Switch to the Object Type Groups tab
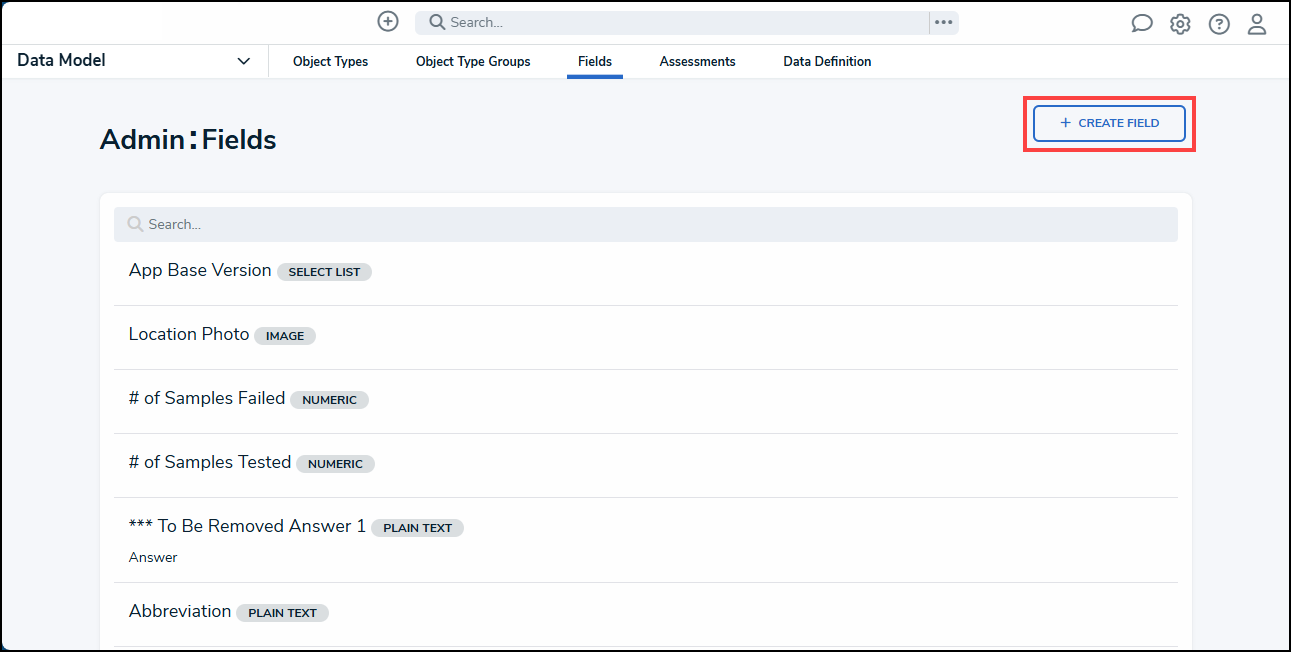The image size is (1291, 652). [473, 62]
